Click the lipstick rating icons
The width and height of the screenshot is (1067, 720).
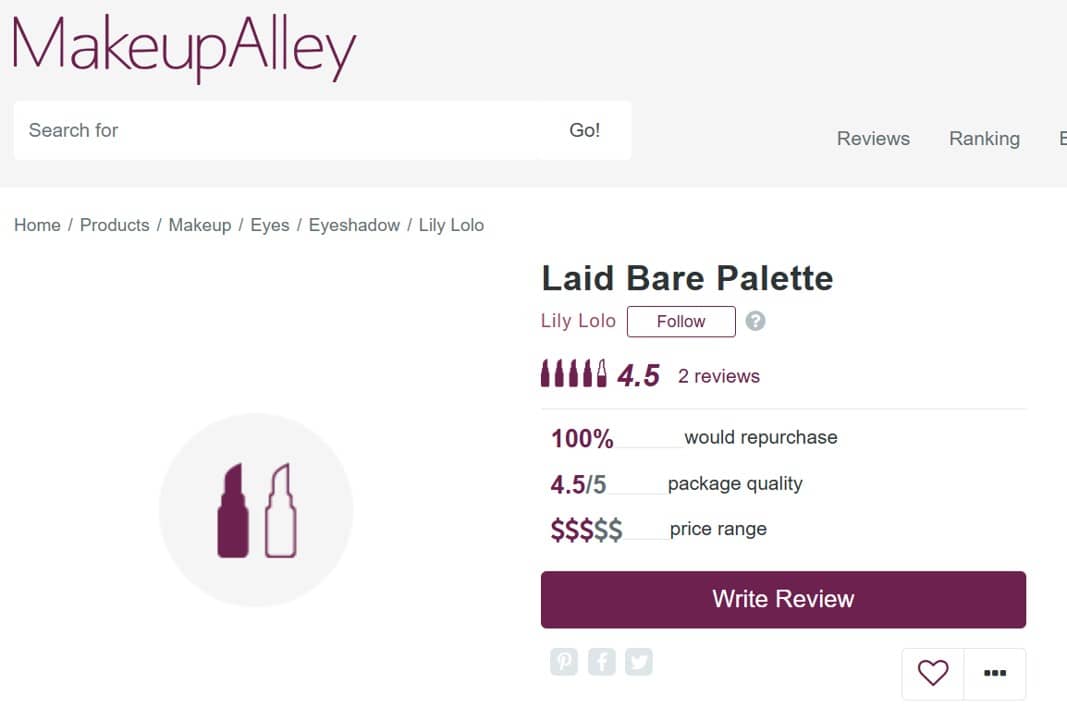[x=574, y=374]
